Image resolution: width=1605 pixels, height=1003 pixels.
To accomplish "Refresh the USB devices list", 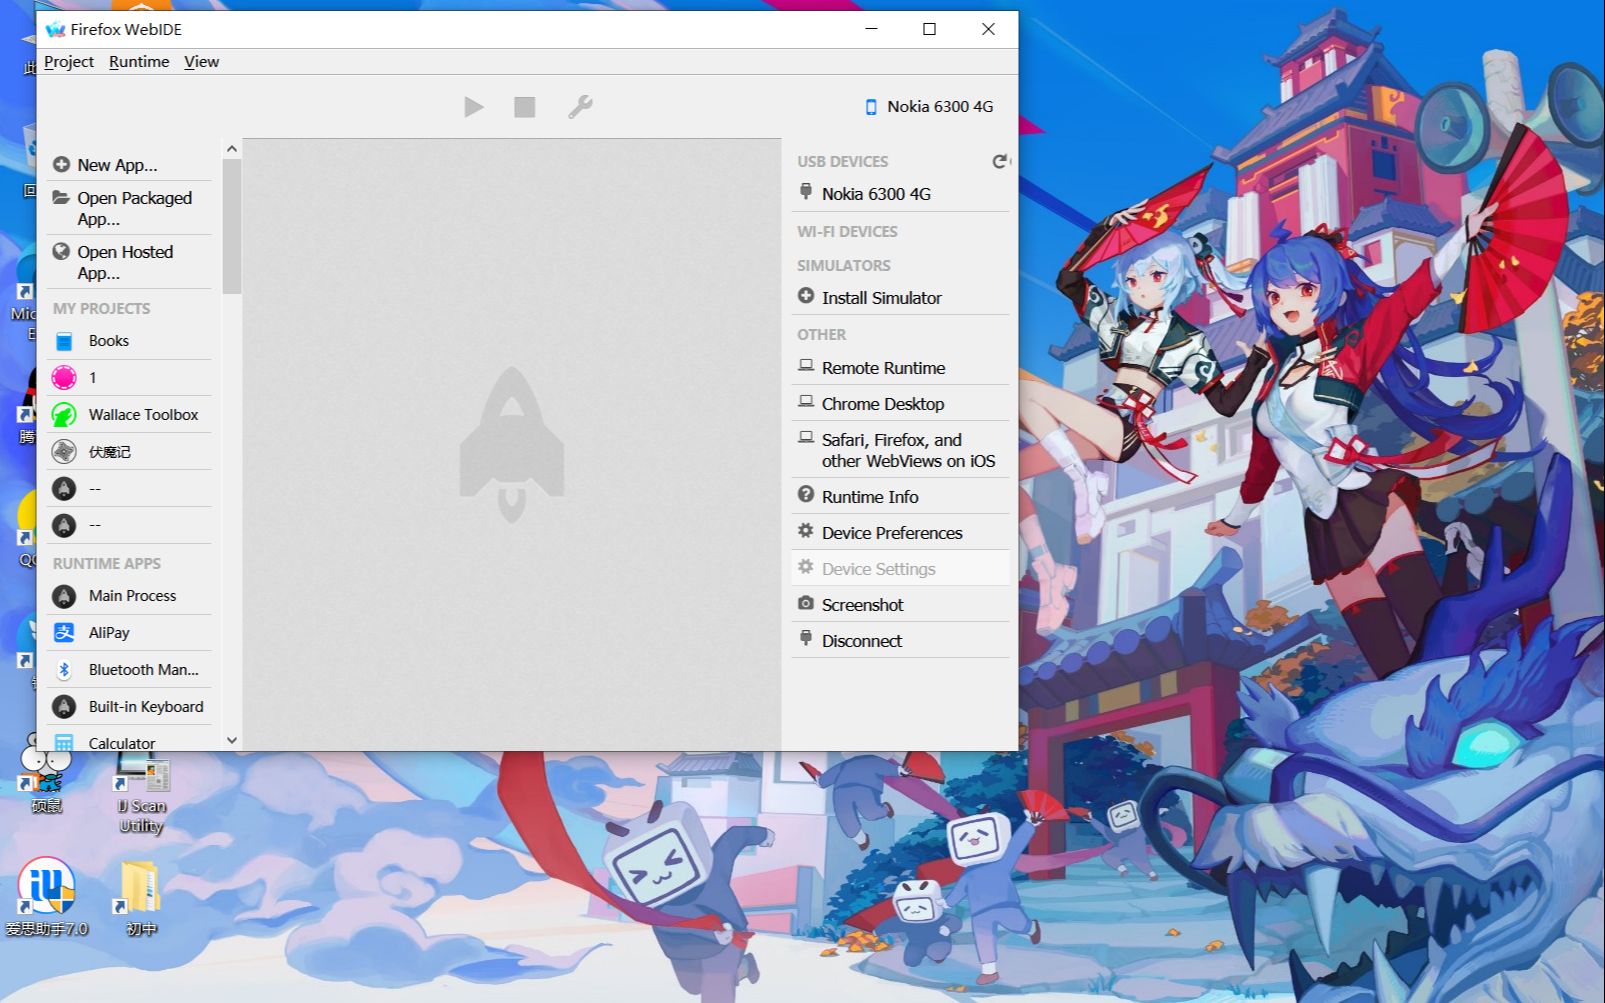I will (x=1000, y=161).
